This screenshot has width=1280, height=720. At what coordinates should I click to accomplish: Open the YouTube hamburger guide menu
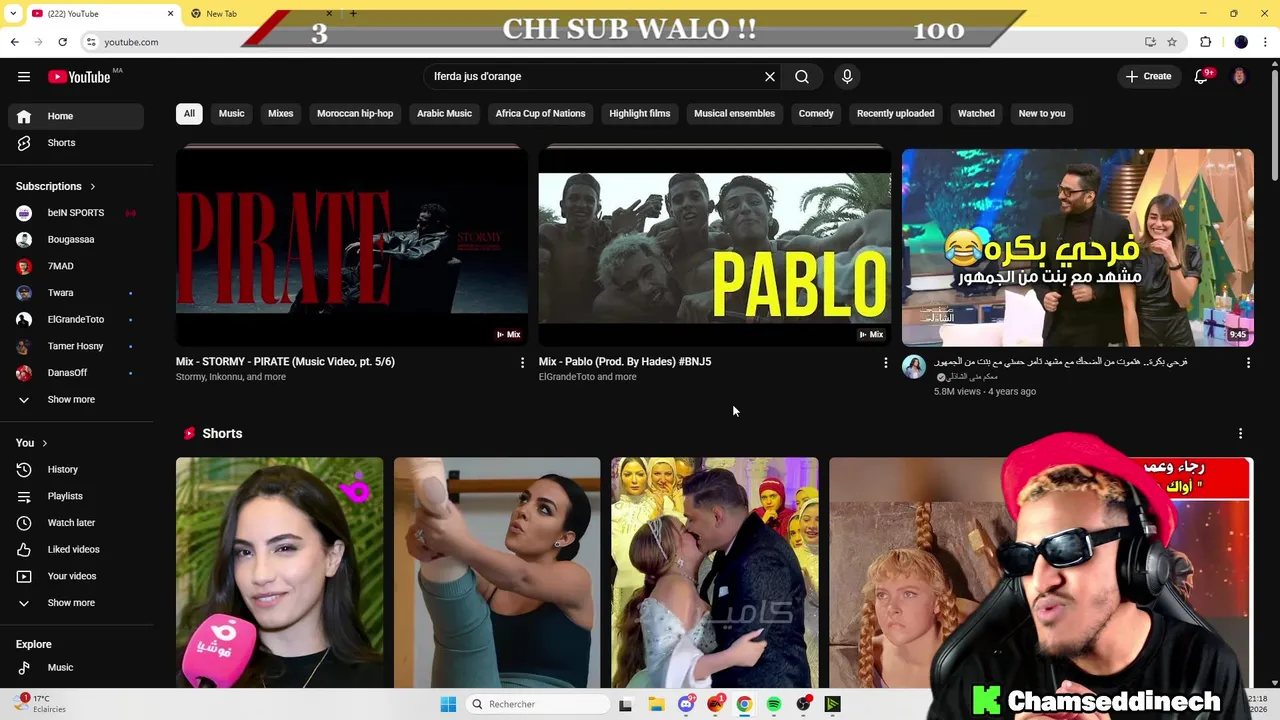24,77
